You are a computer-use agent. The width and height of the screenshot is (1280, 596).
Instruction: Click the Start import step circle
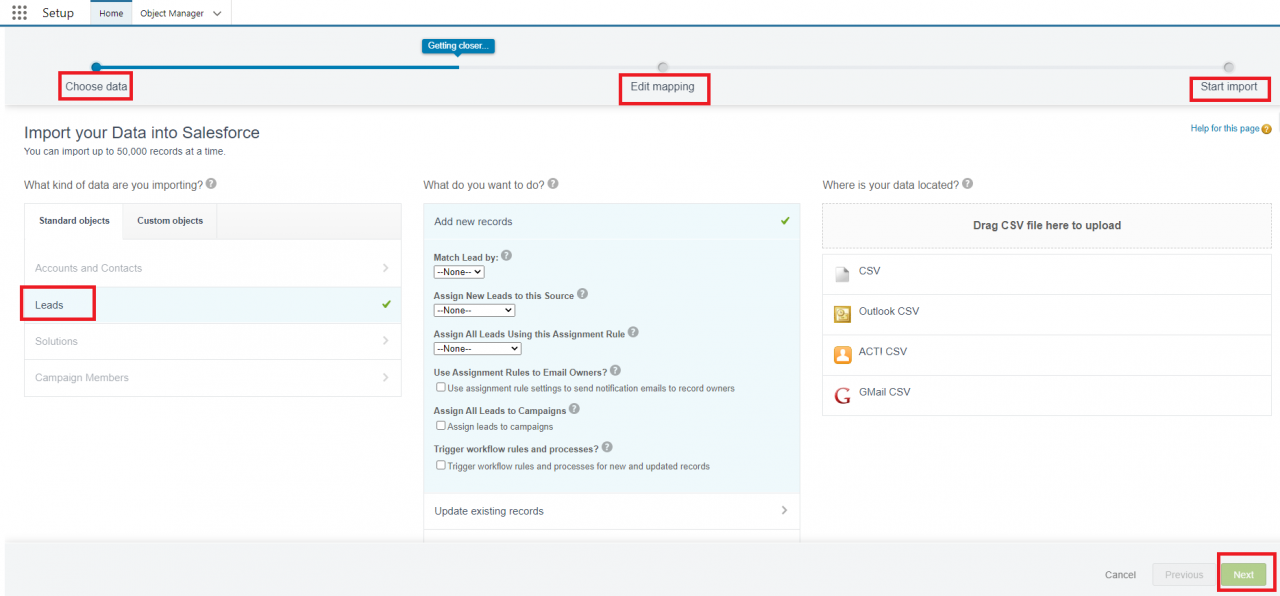point(1228,67)
